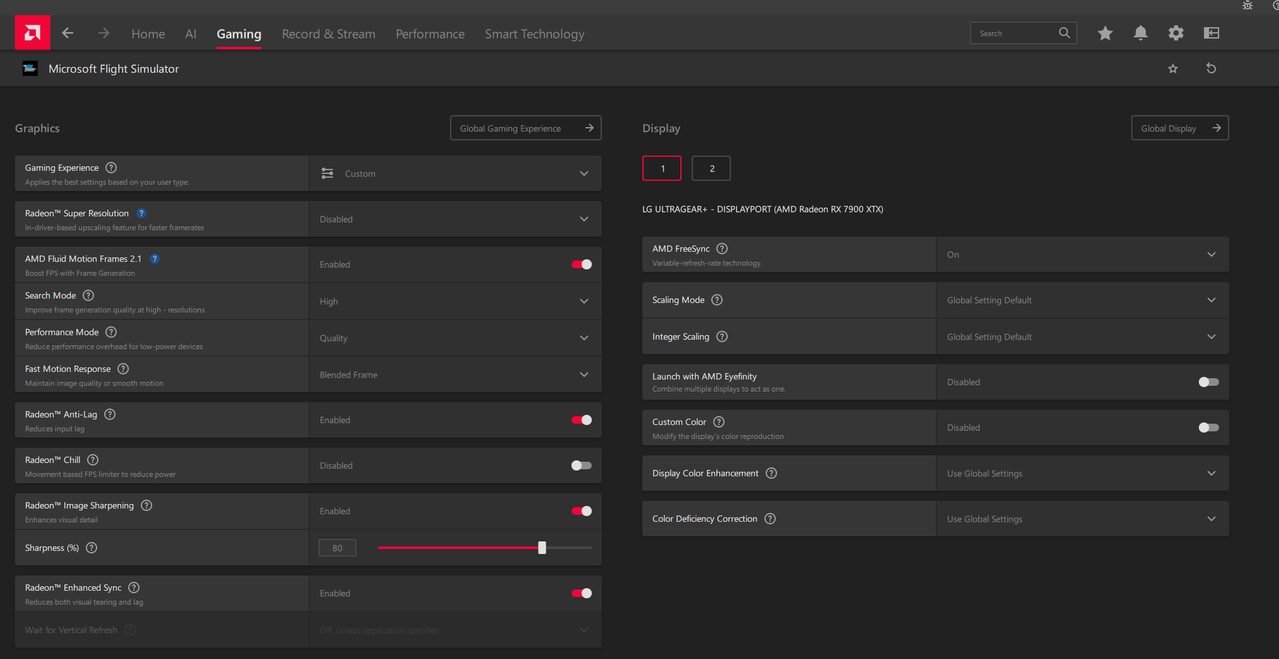This screenshot has height=659, width=1279.
Task: Show help for Custom Color
Action: click(719, 422)
